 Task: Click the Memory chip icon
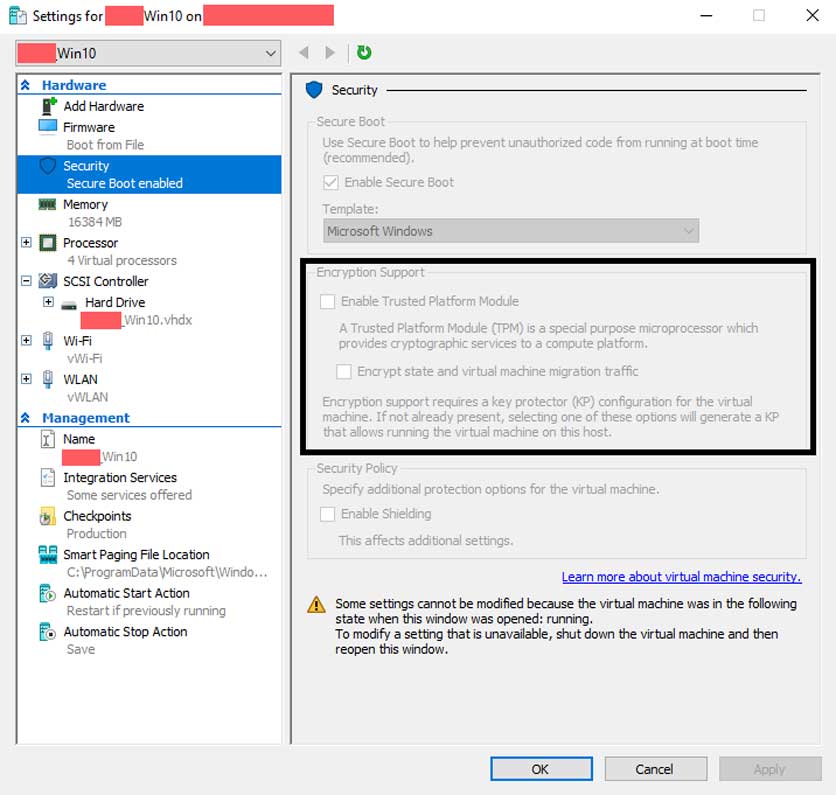click(x=48, y=204)
